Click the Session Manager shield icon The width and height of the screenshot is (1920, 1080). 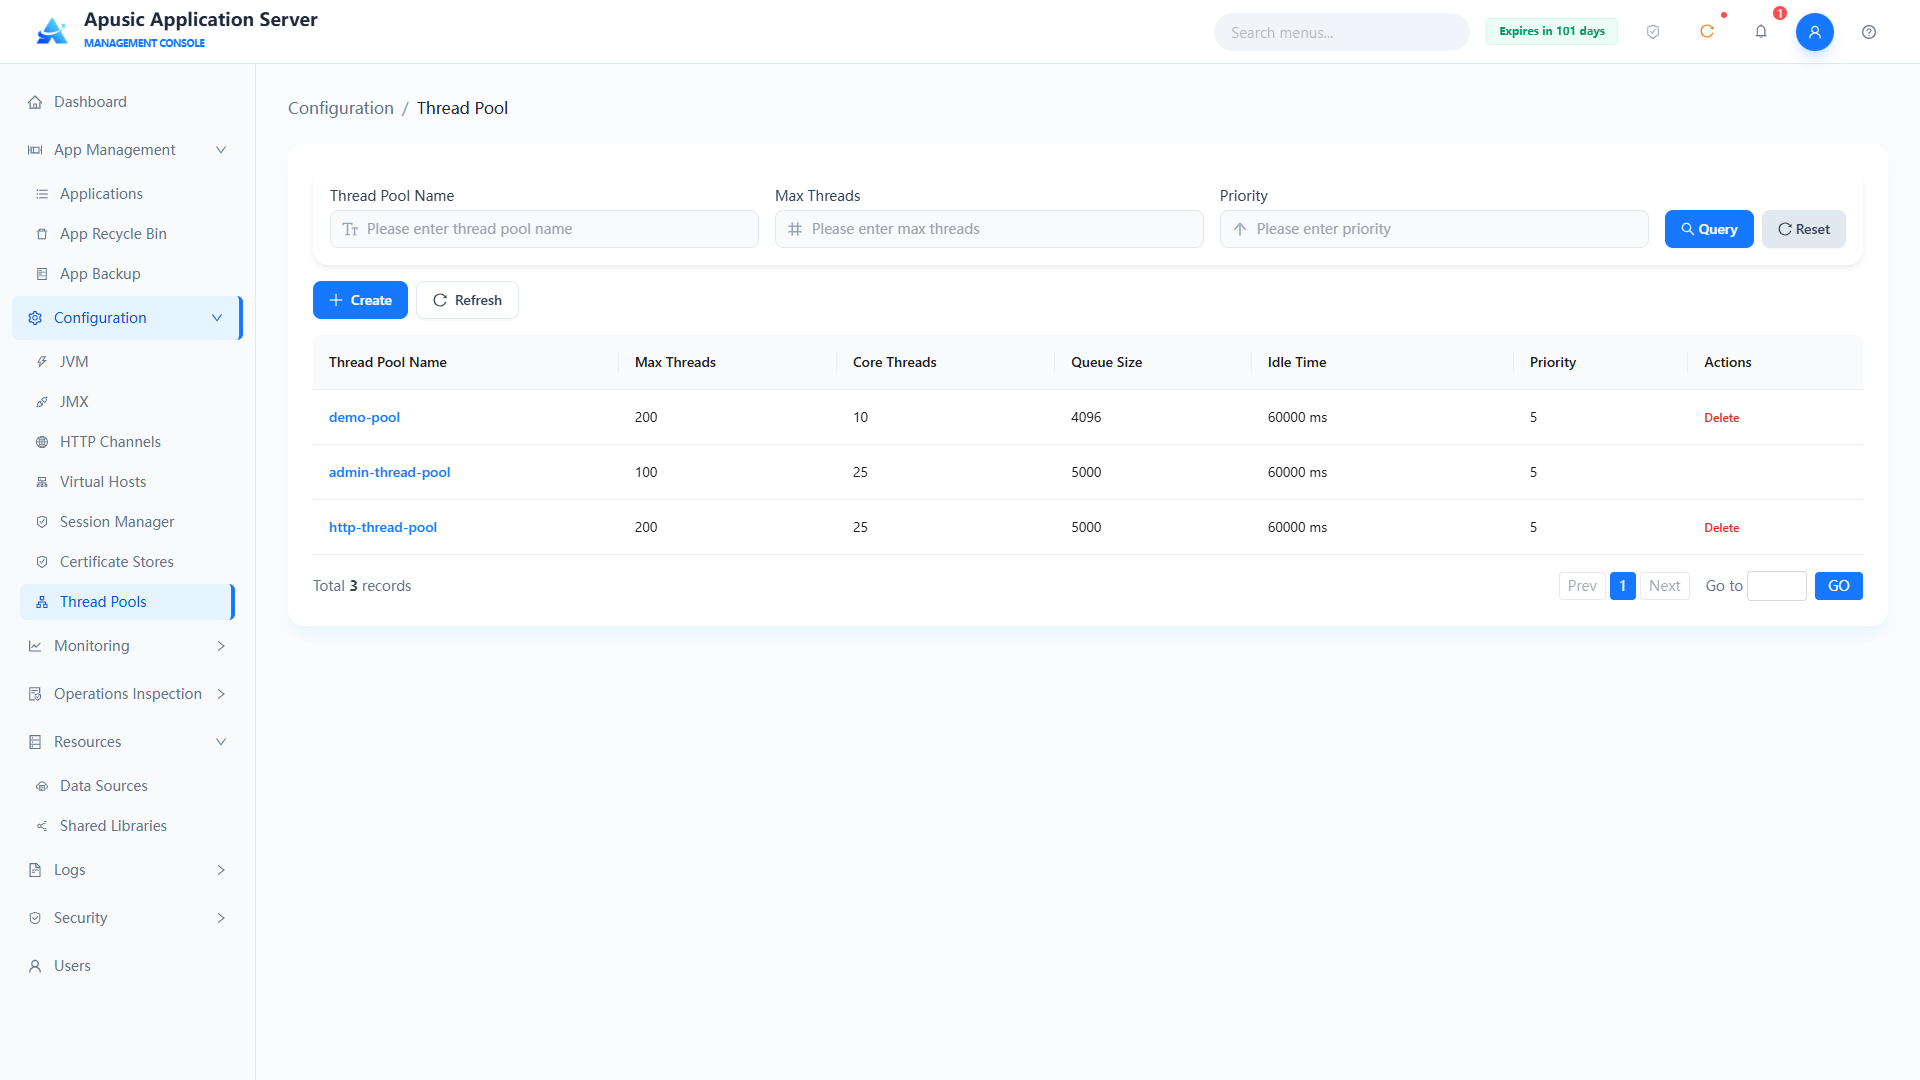tap(42, 522)
